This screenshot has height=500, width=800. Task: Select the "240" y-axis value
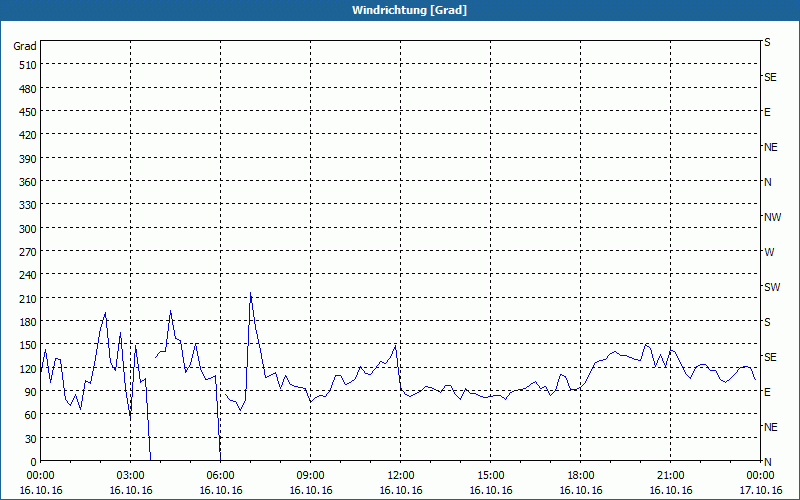point(29,275)
